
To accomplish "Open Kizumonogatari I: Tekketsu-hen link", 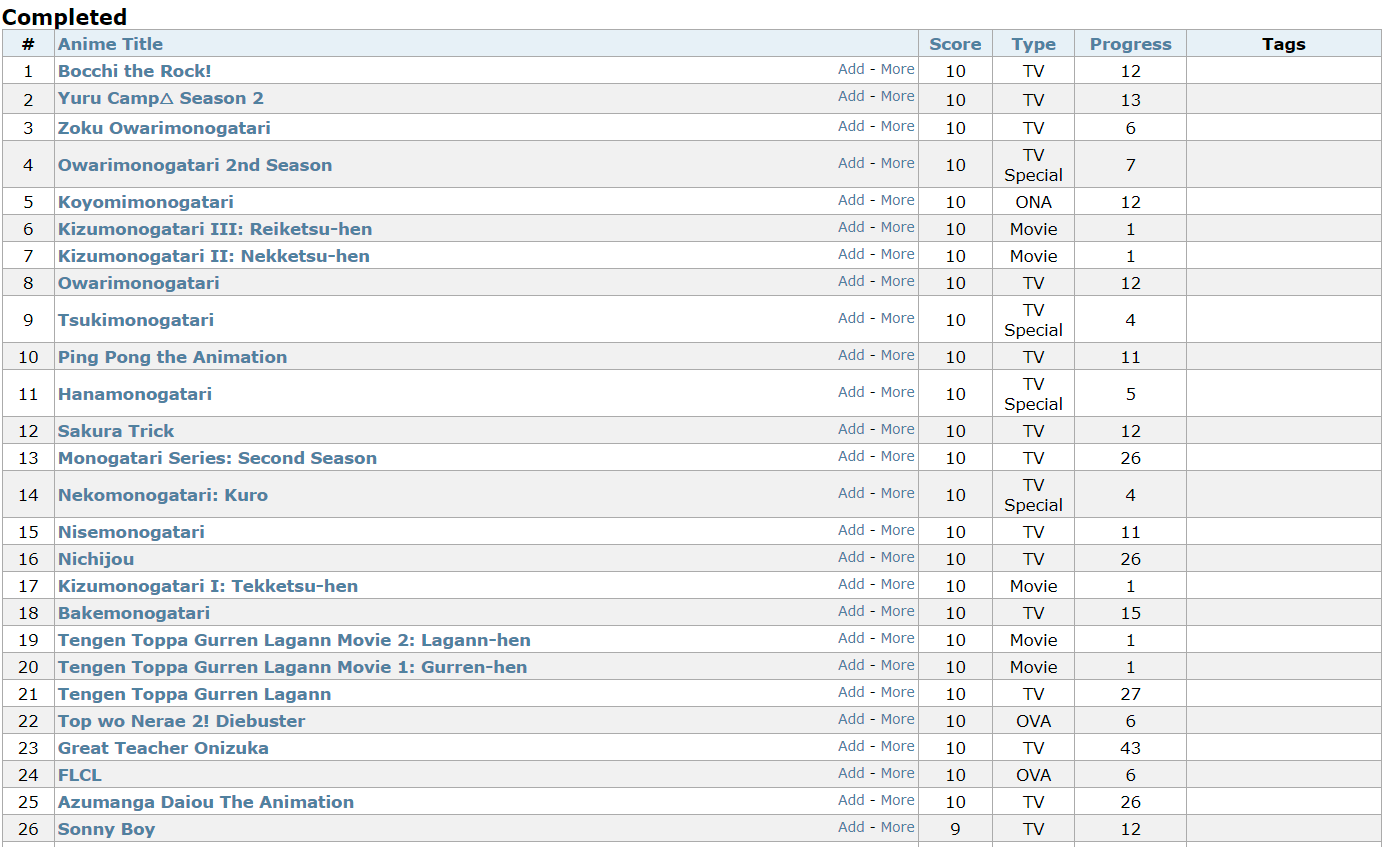I will [x=208, y=586].
